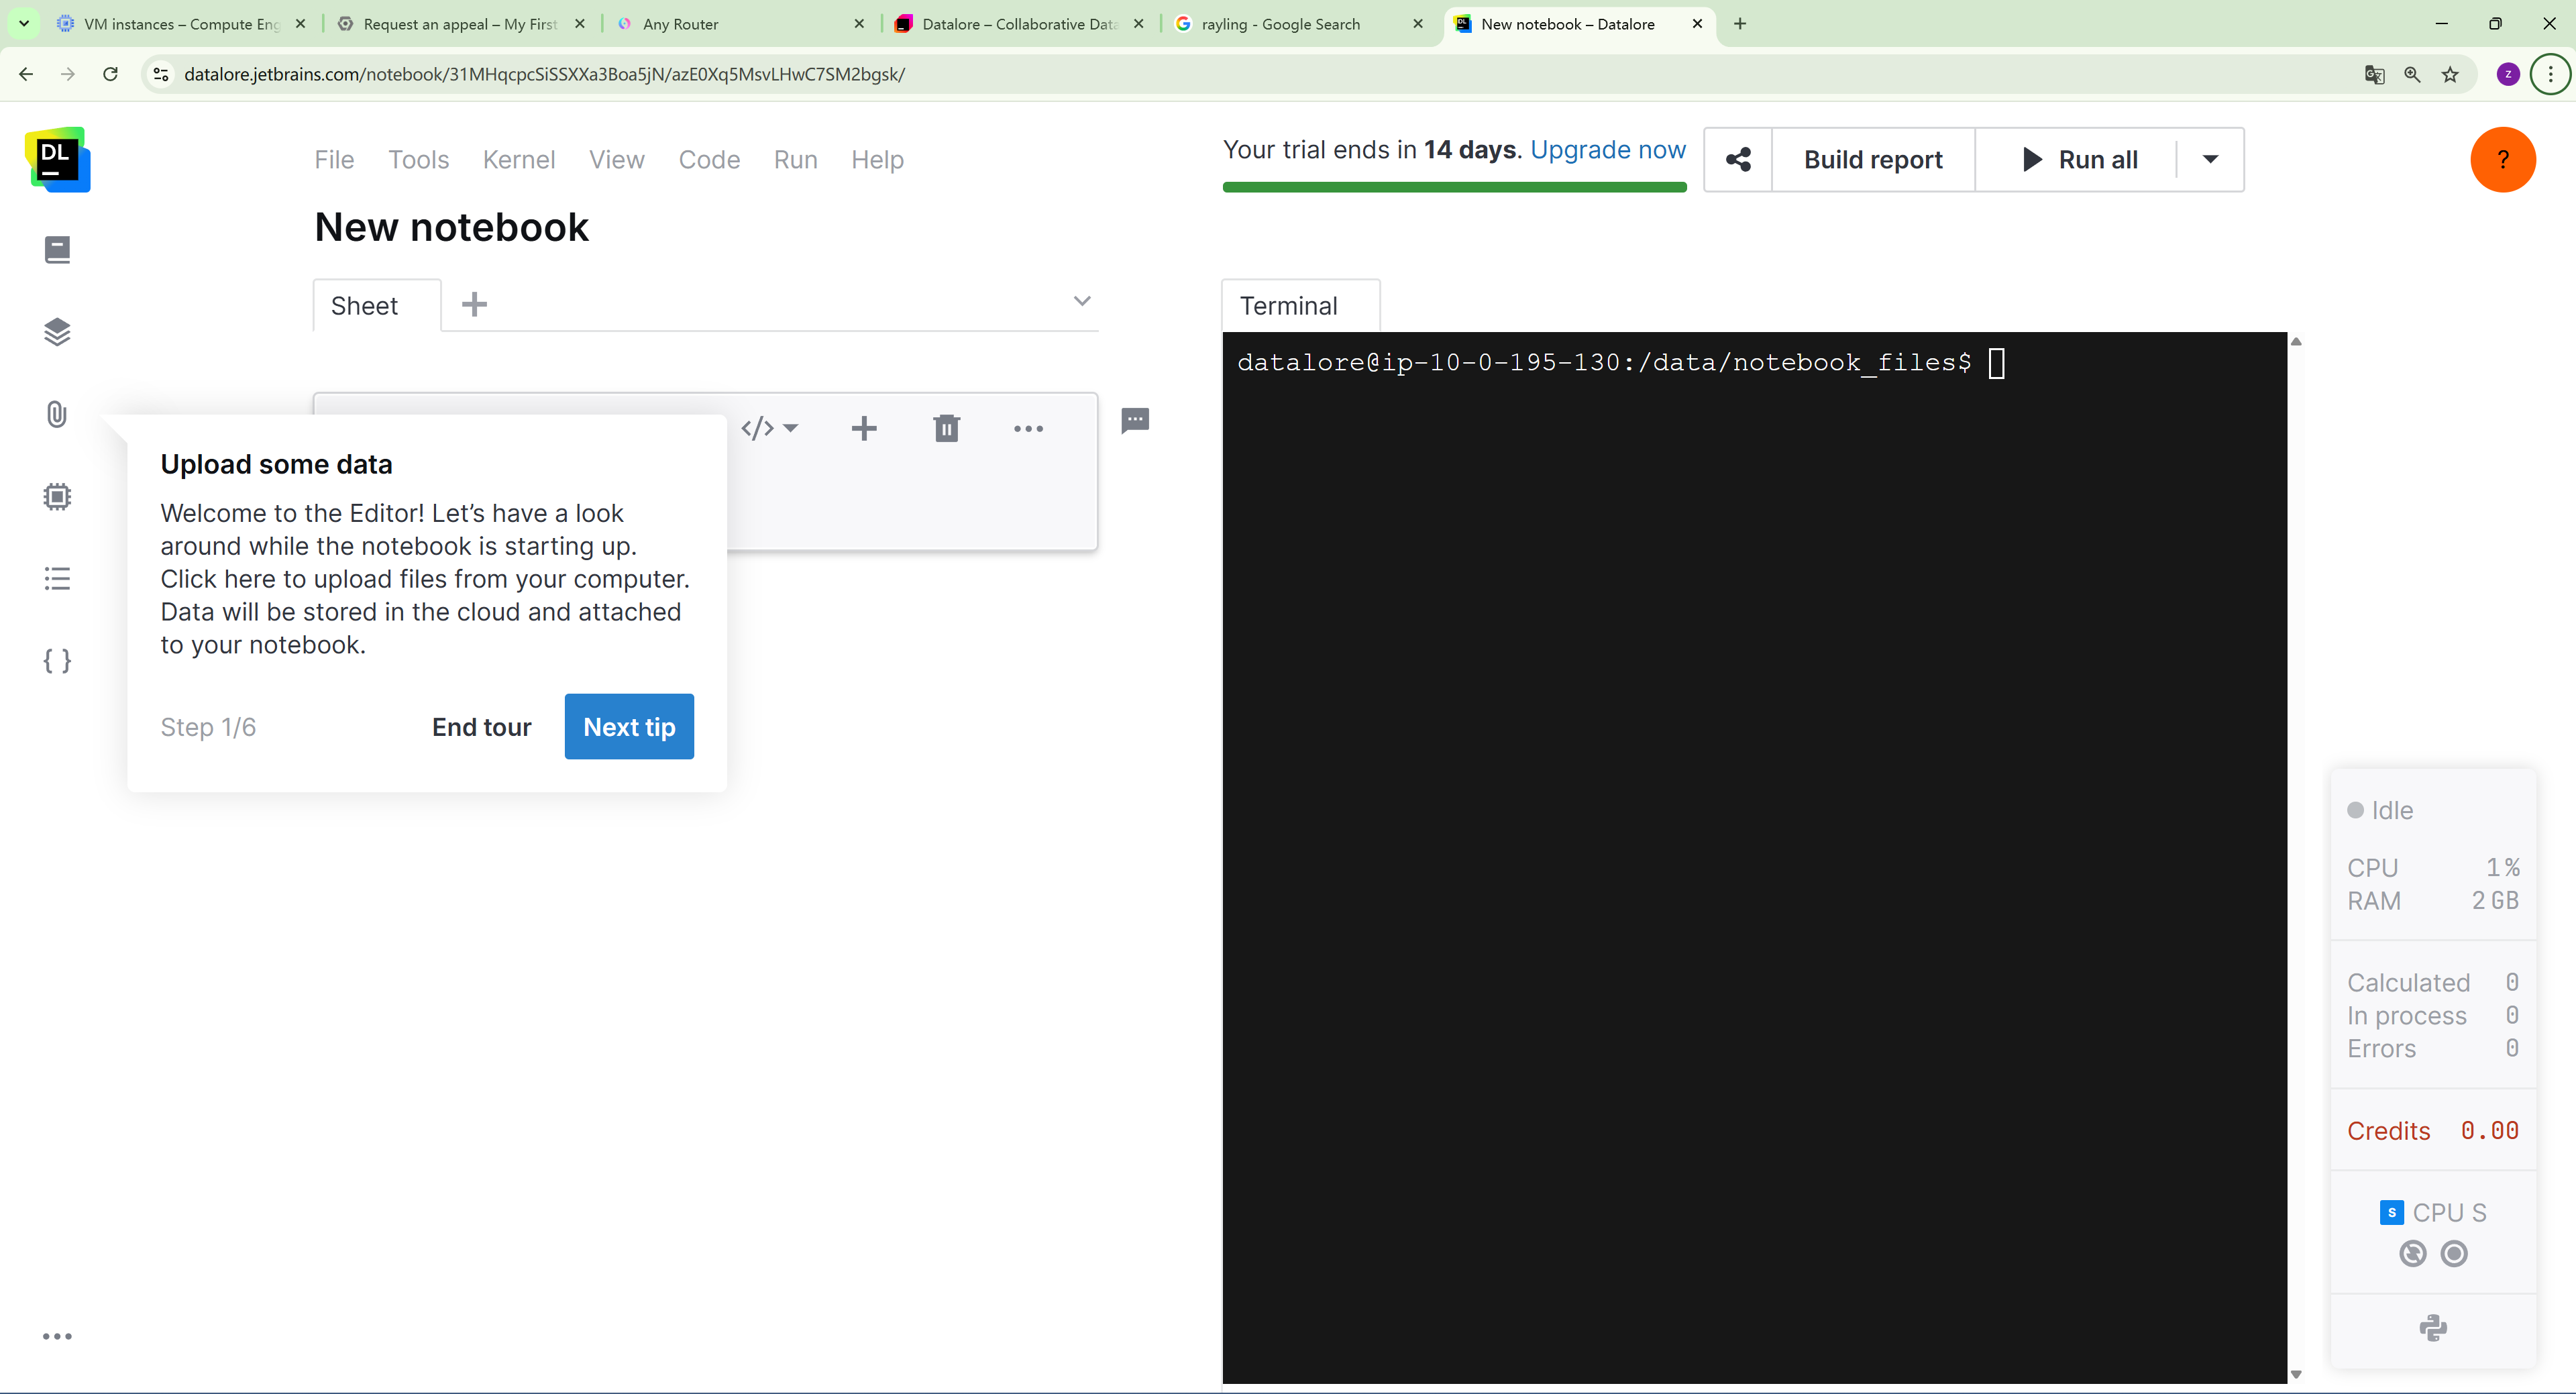Select the Sheet tab

pos(376,305)
